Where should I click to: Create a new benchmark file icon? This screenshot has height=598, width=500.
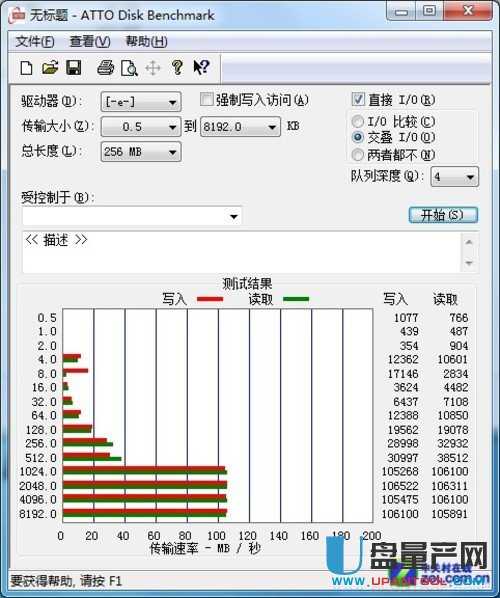point(26,69)
